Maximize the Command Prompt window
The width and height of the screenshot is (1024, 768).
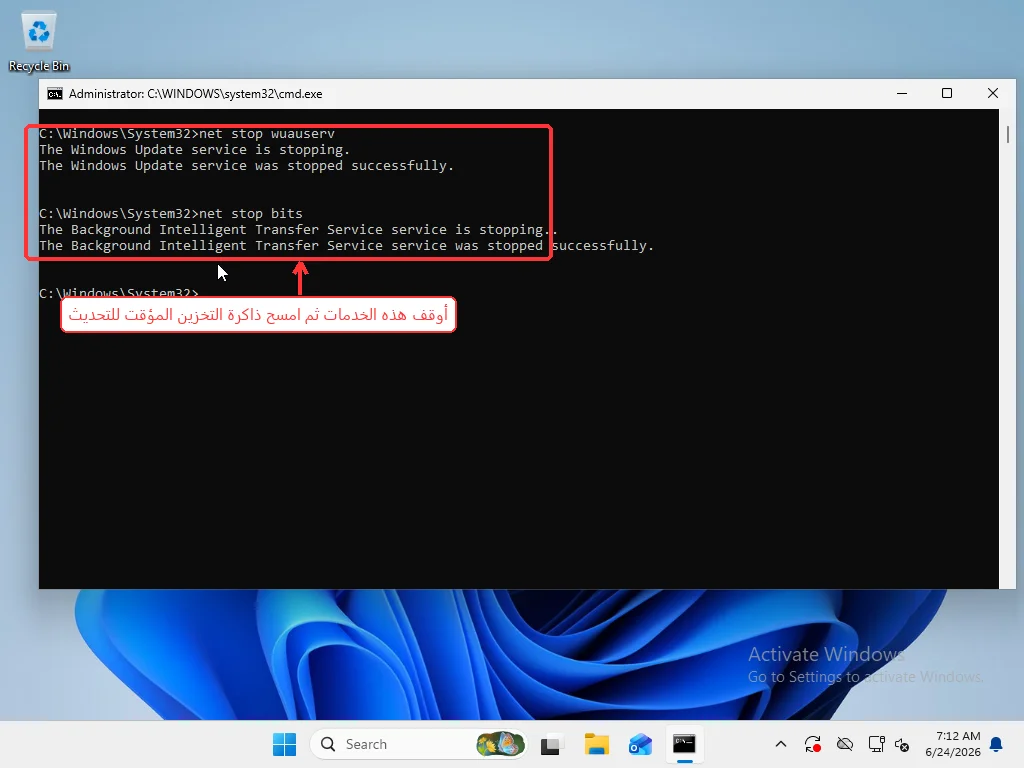(947, 93)
